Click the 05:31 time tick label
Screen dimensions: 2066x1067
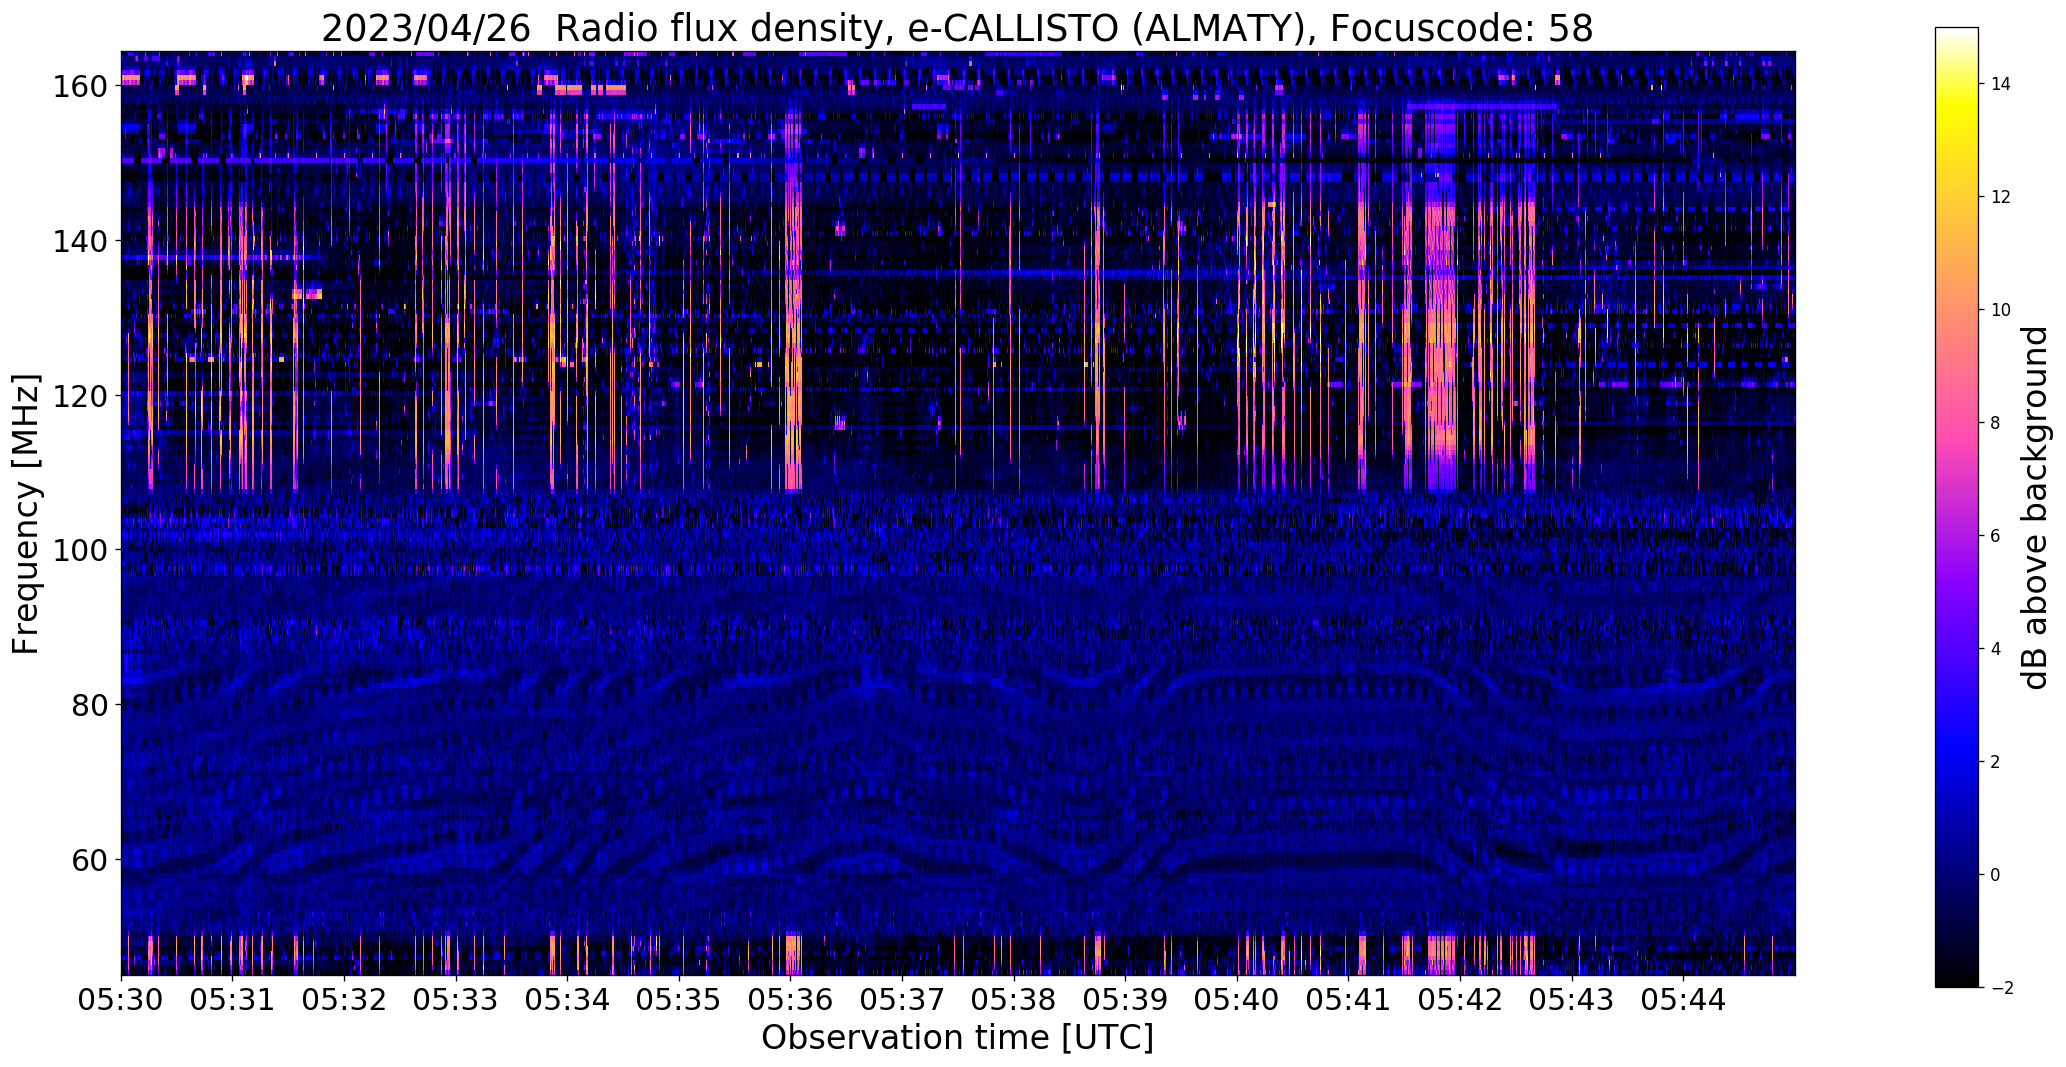pyautogui.click(x=233, y=1000)
